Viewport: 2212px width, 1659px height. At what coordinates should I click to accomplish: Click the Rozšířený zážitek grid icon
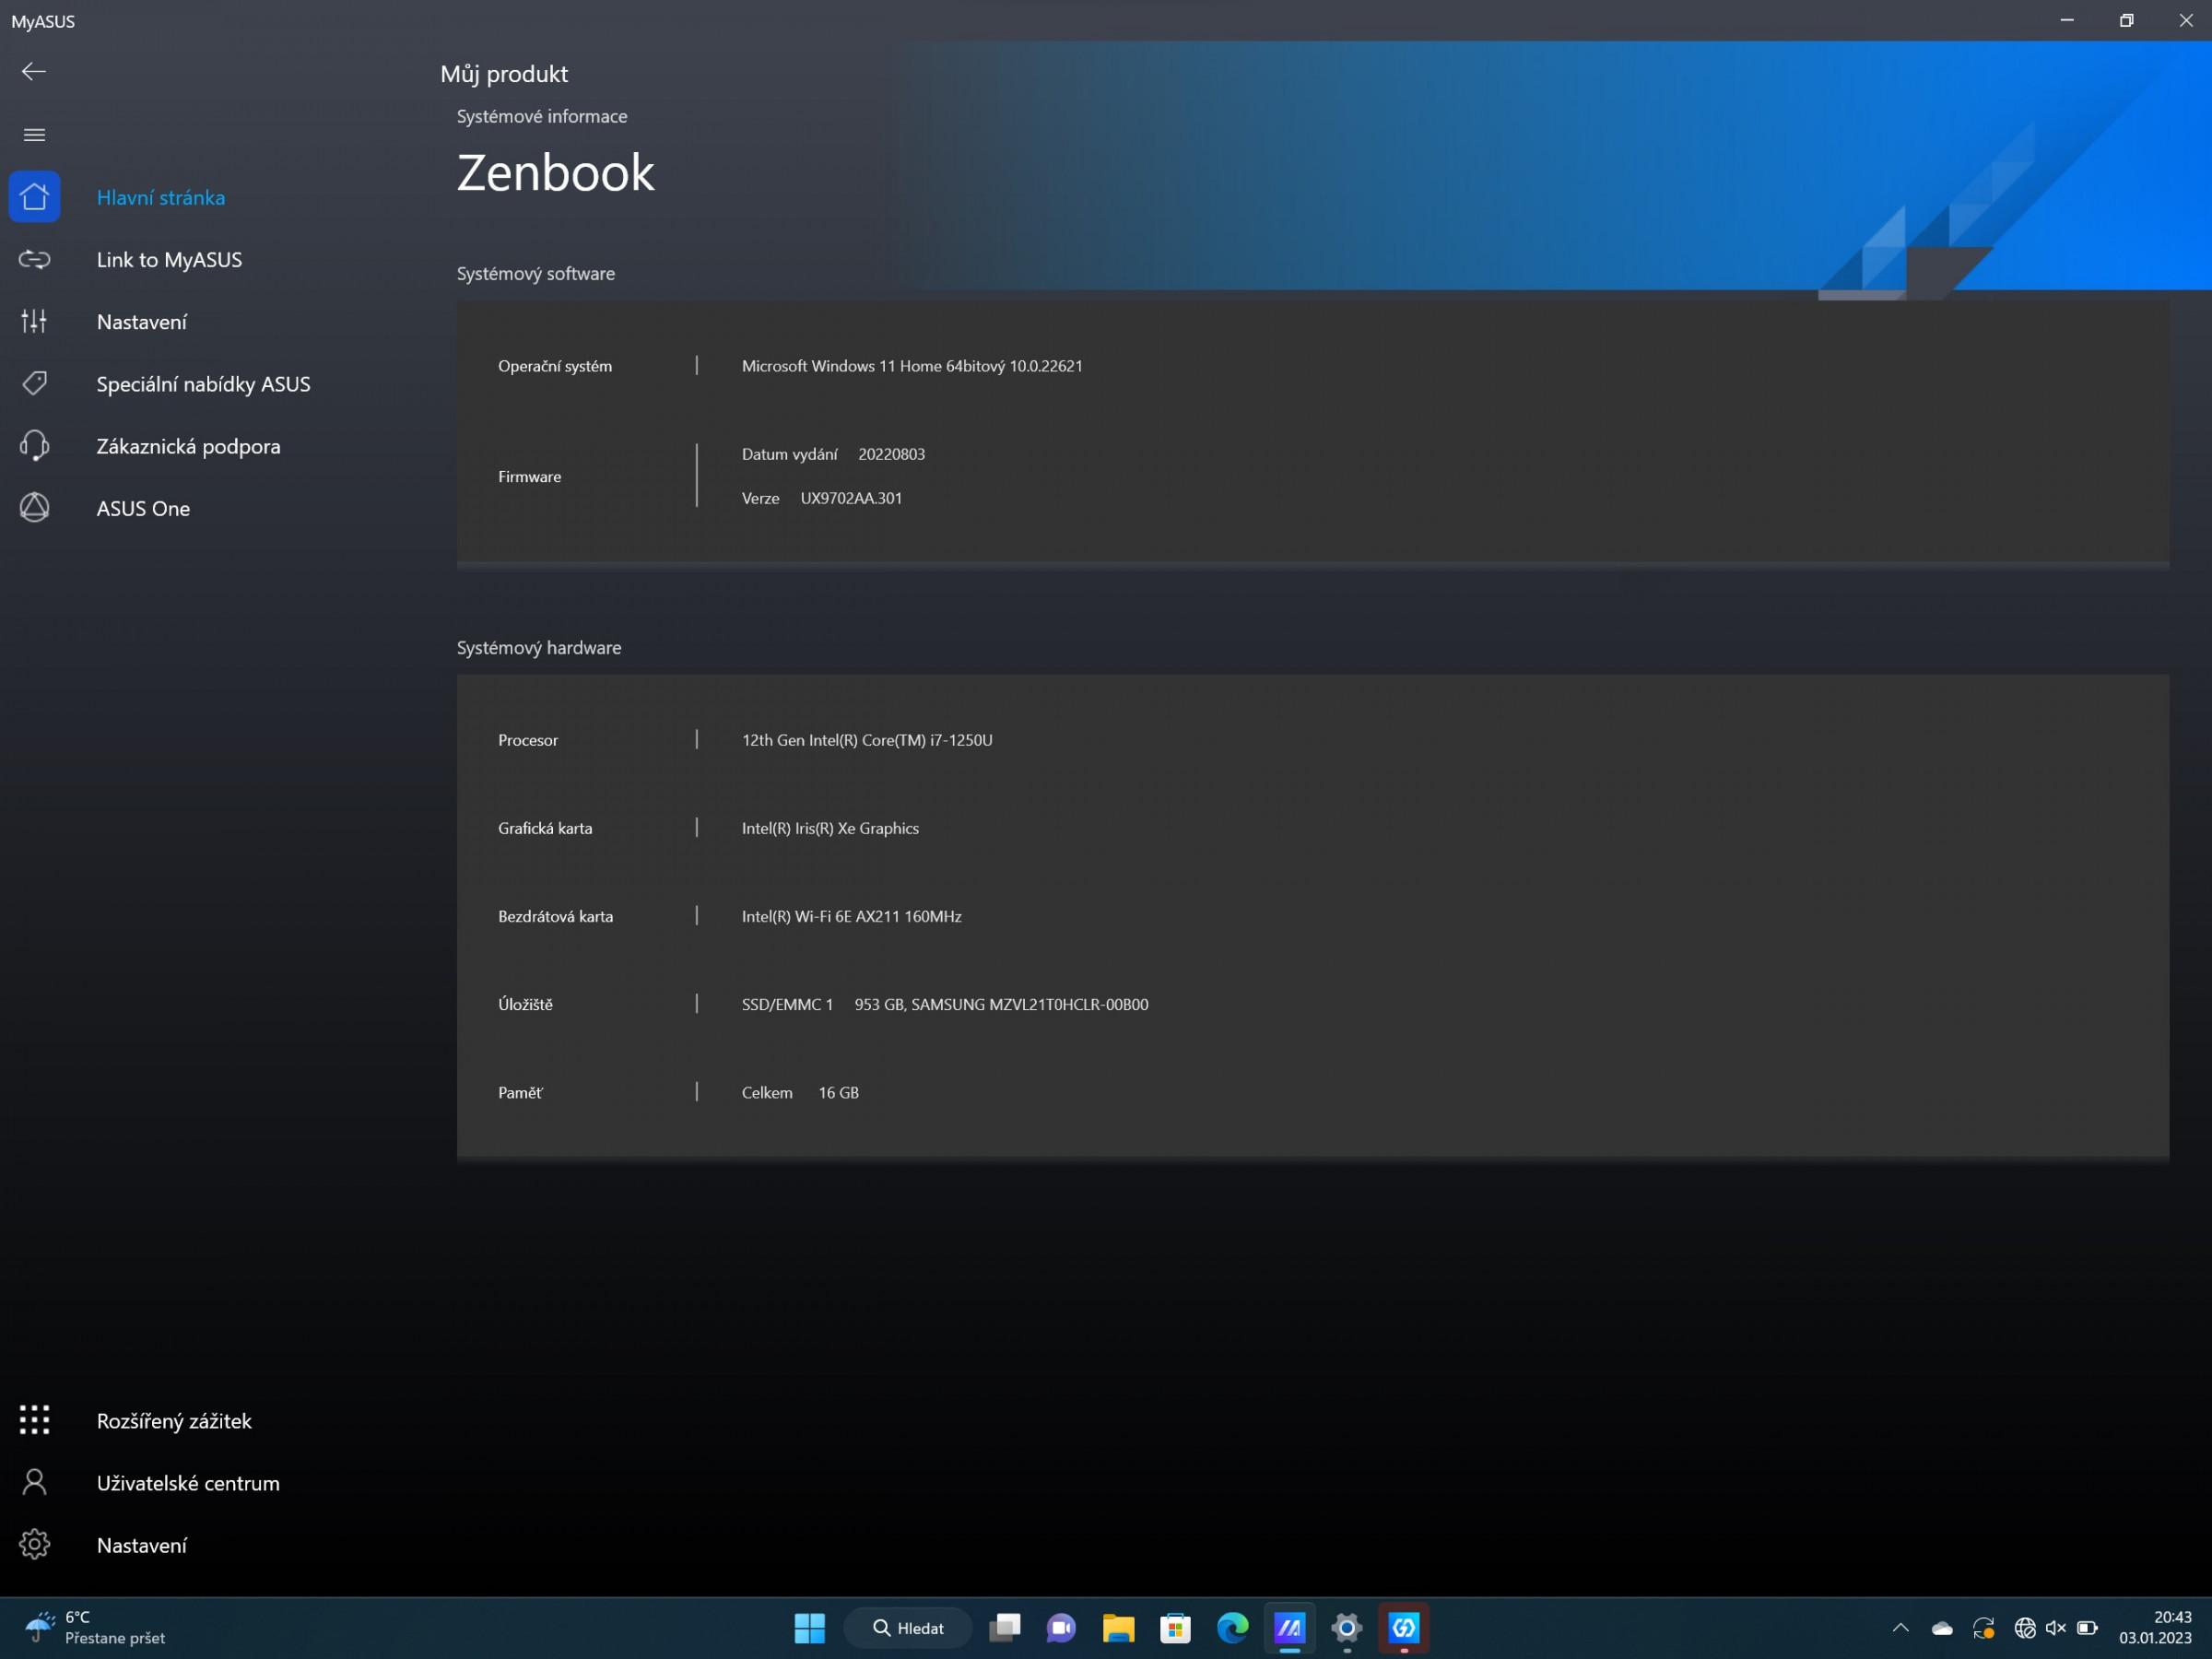[x=34, y=1420]
